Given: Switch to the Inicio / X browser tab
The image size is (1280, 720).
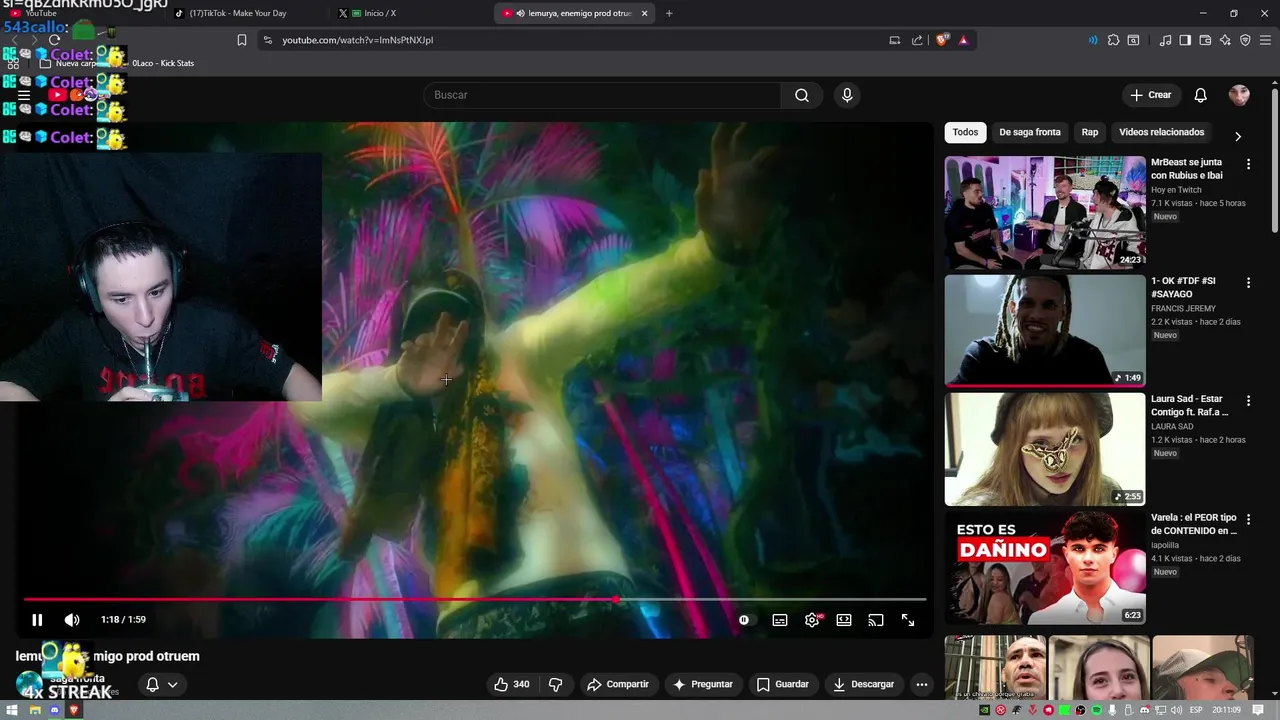Looking at the screenshot, I should tap(380, 13).
